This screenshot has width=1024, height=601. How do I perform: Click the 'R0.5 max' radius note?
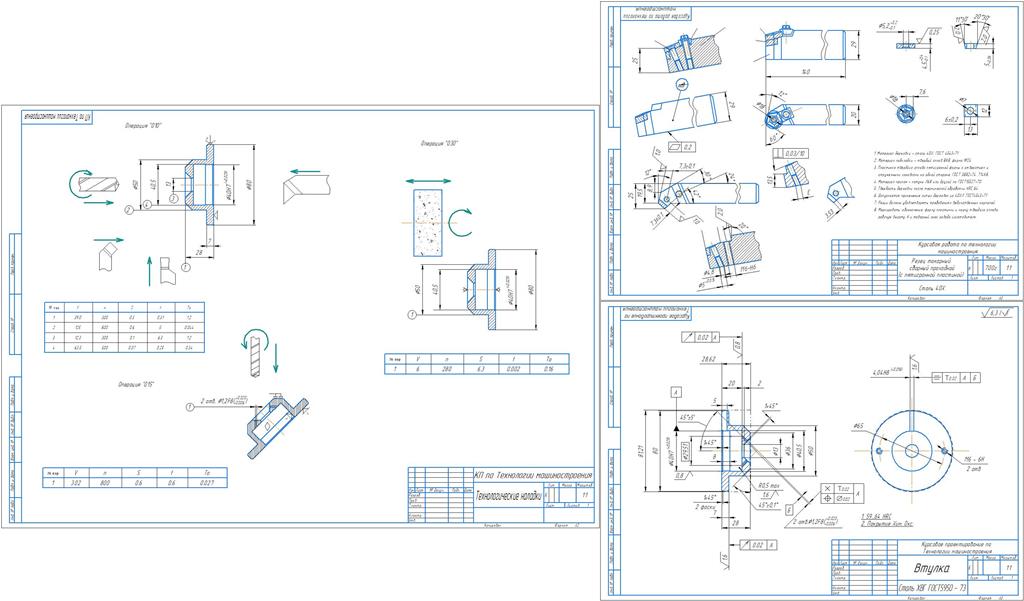point(768,485)
